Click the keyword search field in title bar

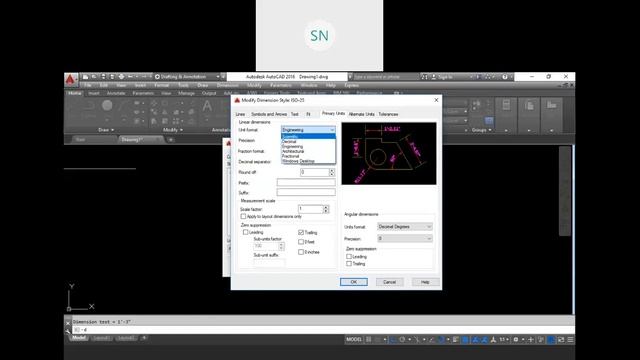(x=386, y=77)
